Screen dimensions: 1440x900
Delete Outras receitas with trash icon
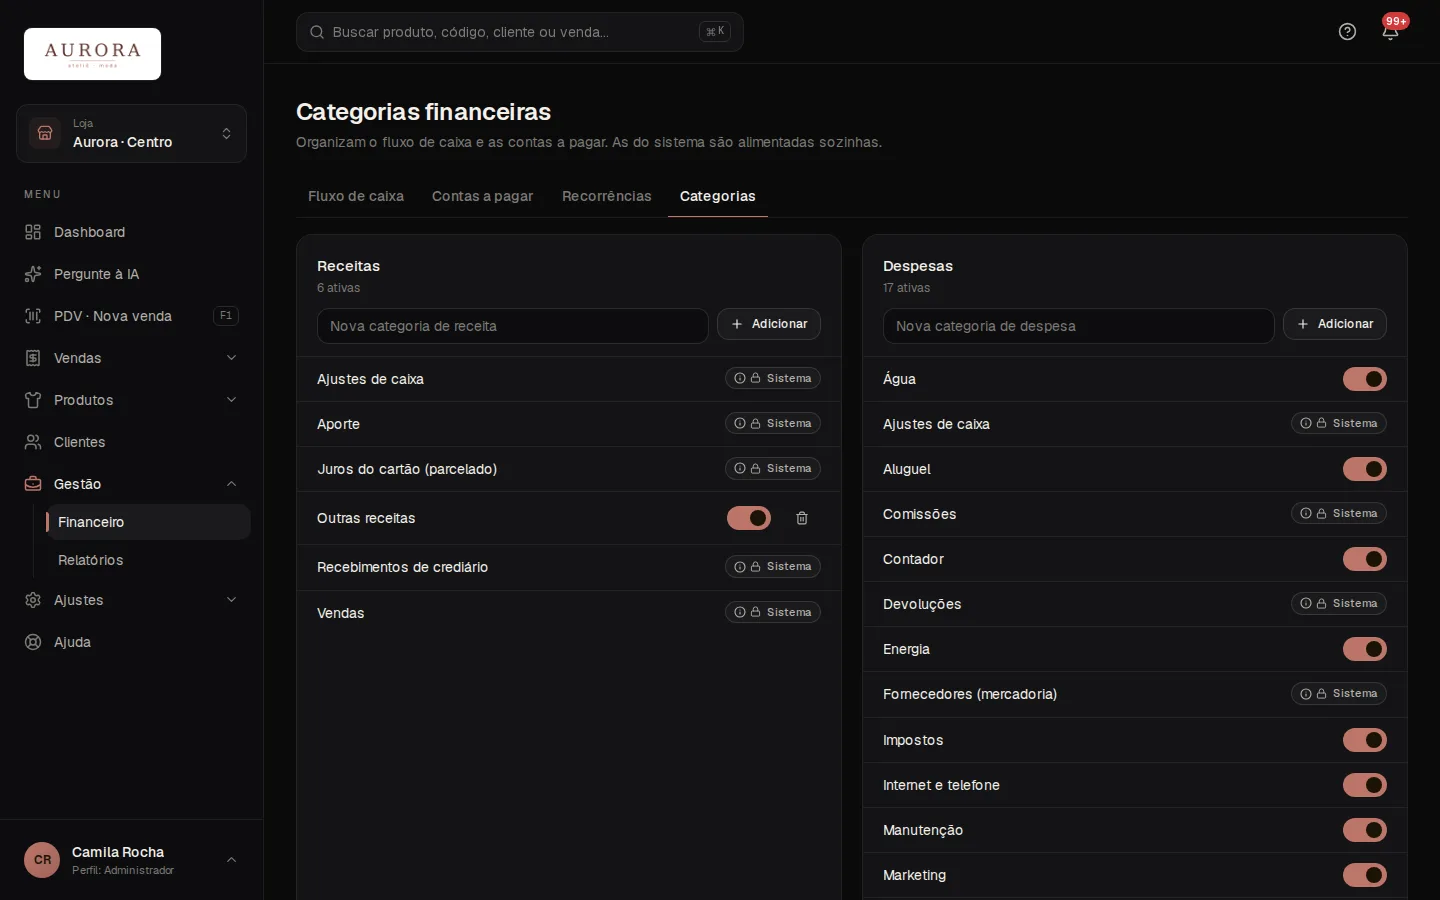(802, 518)
